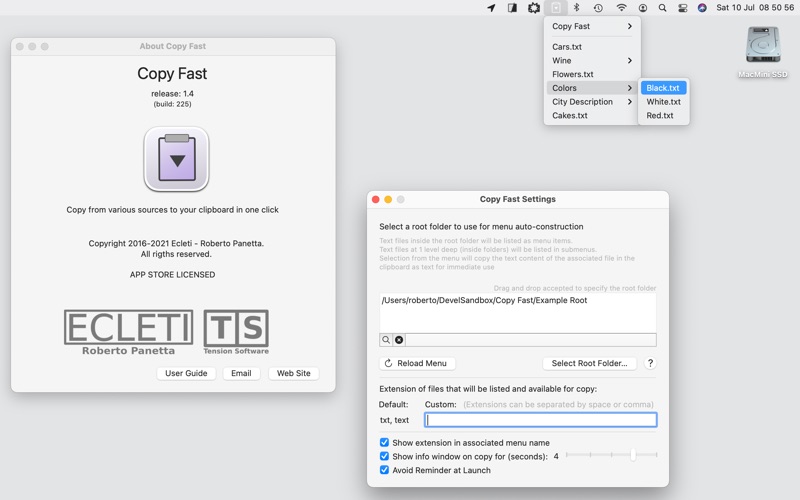Choose Cakes.txt in the menu
This screenshot has width=800, height=500.
coord(570,116)
